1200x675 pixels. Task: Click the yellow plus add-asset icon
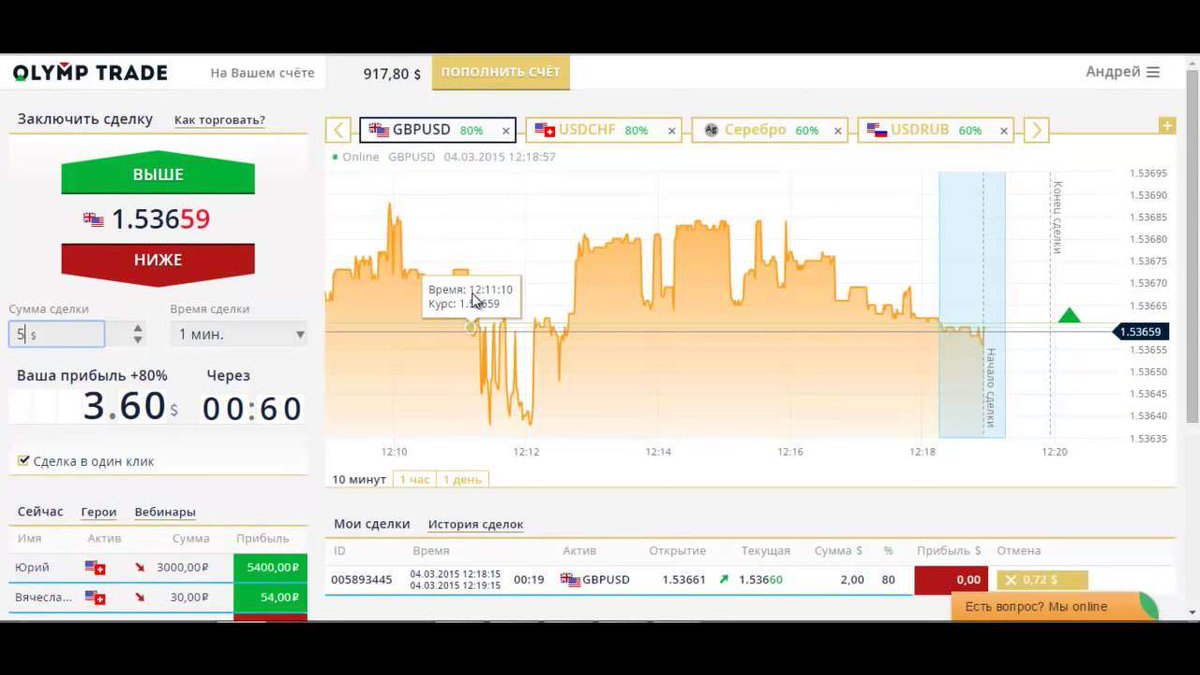click(x=1166, y=125)
